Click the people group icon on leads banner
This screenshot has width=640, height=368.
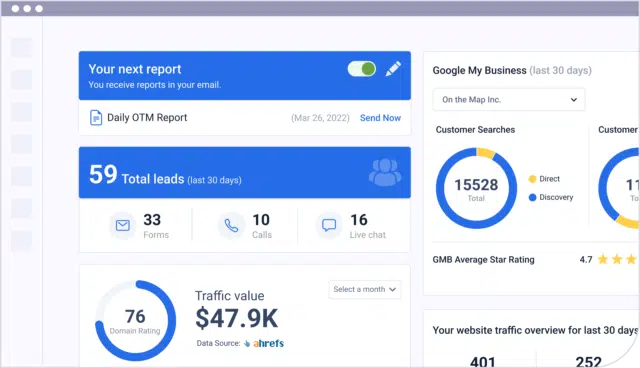[x=385, y=172]
